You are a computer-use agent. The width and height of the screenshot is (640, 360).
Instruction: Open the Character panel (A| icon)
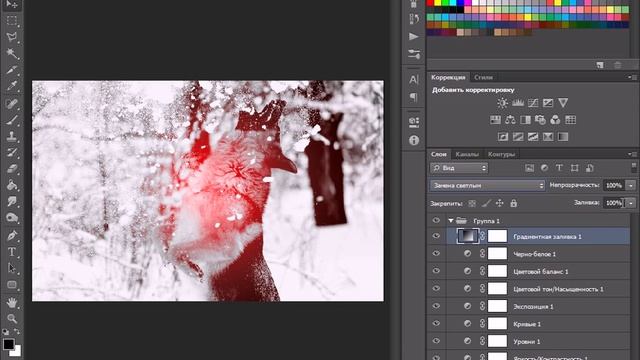[414, 80]
